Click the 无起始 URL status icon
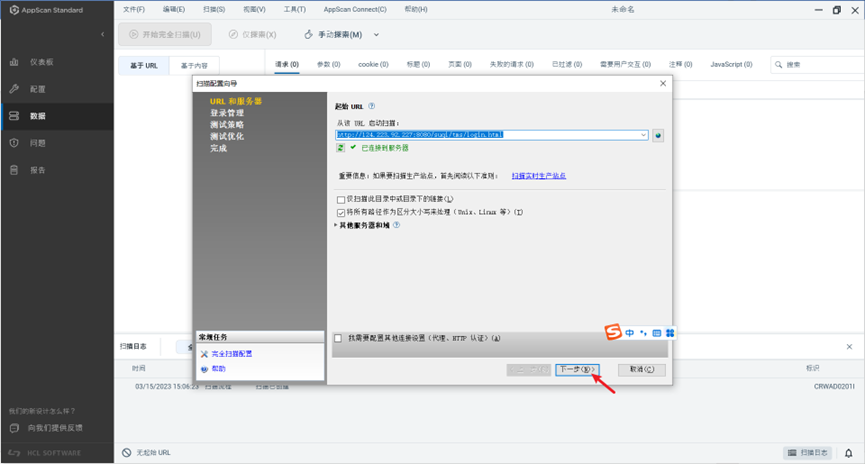 (127, 452)
